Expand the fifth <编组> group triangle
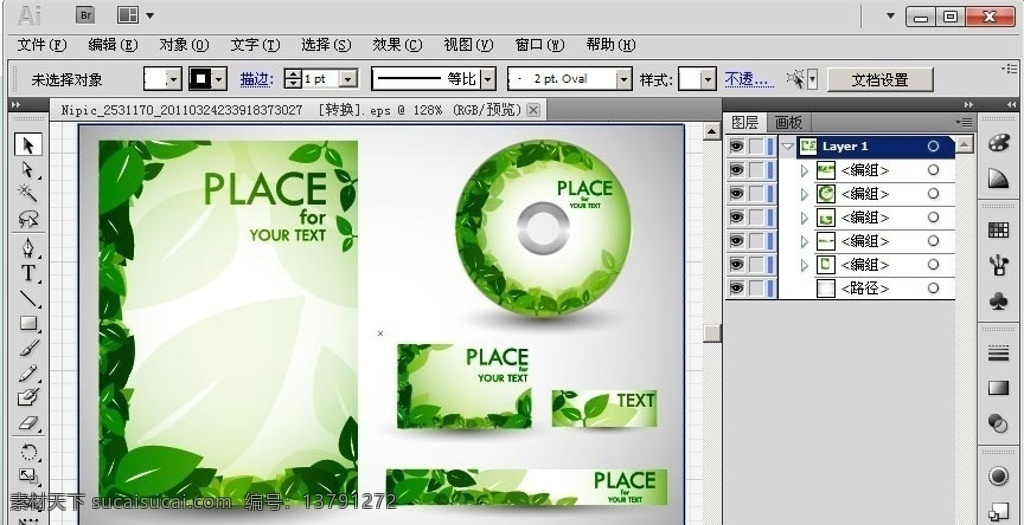 coord(805,264)
